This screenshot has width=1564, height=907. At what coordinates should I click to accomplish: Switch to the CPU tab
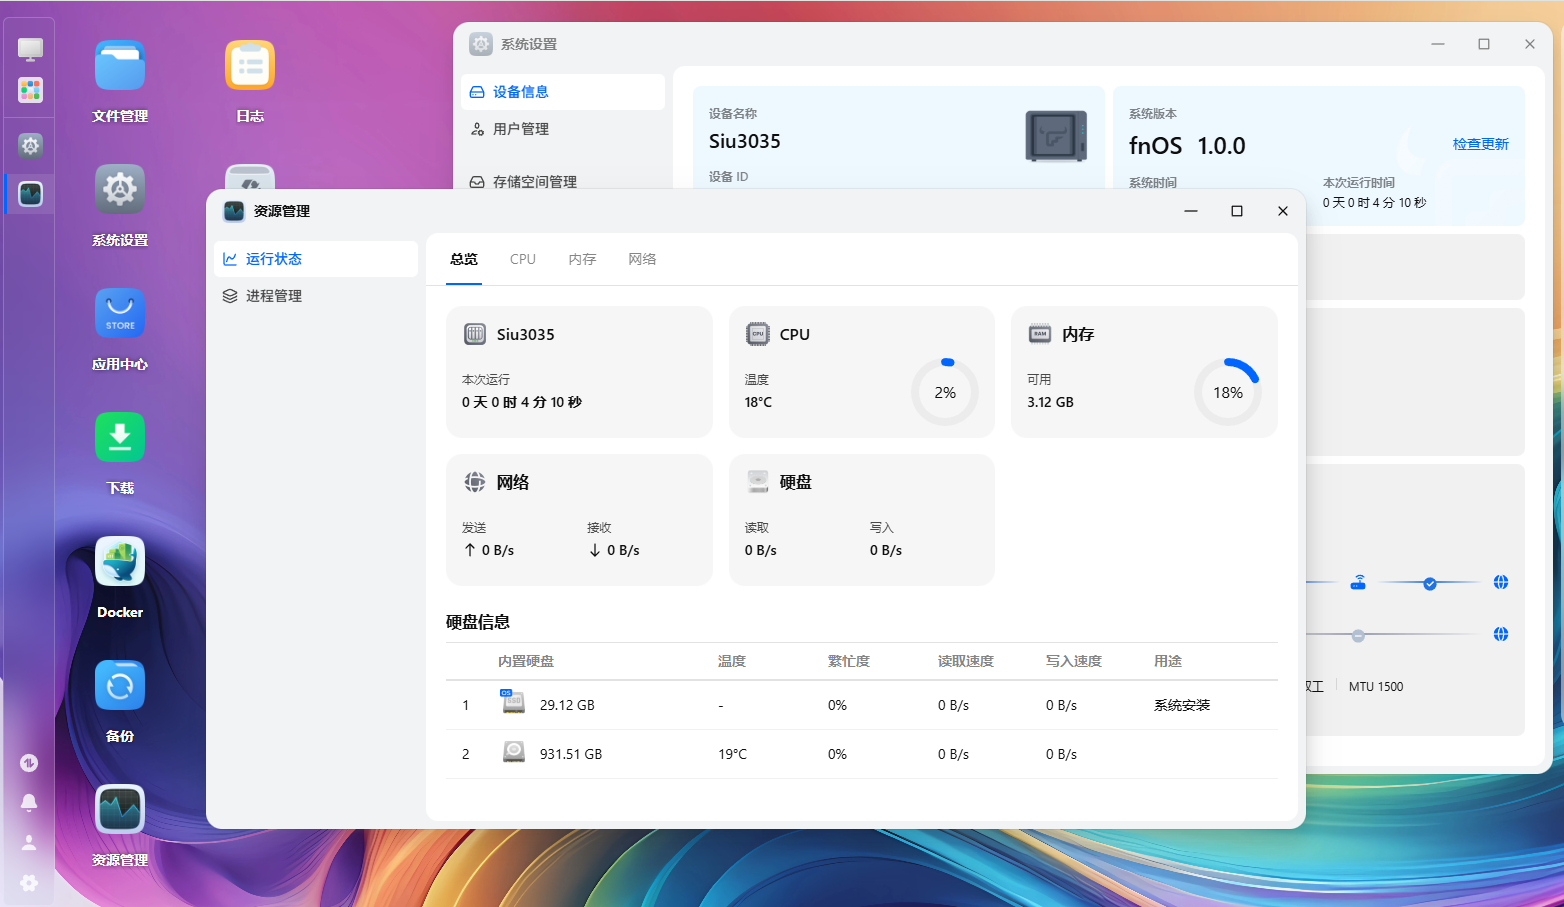522,259
